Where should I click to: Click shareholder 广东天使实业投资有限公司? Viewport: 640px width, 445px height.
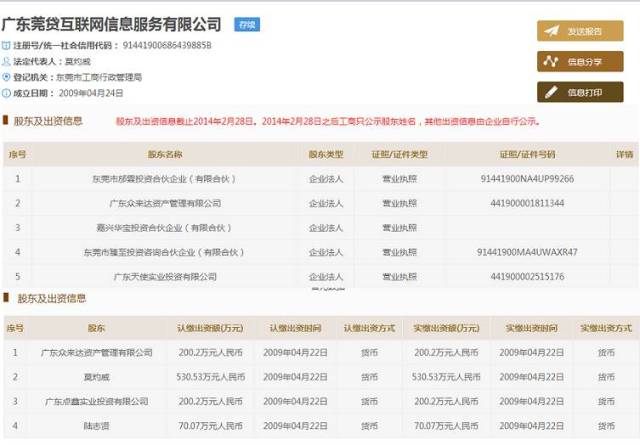coord(165,277)
